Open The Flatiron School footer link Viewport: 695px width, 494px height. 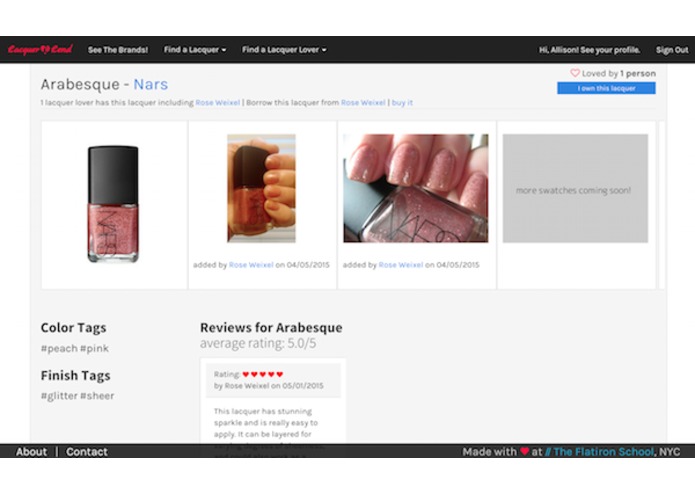click(600, 451)
